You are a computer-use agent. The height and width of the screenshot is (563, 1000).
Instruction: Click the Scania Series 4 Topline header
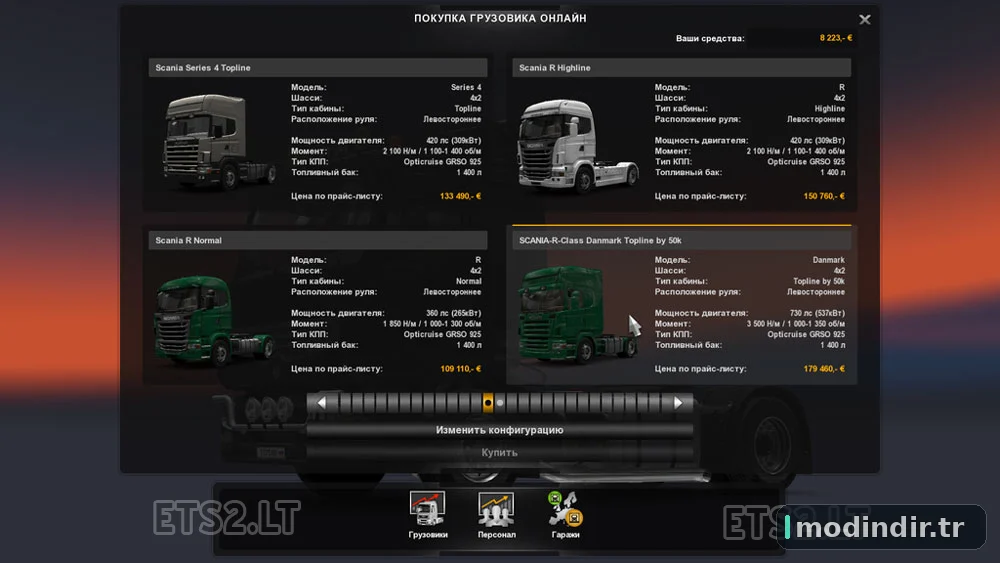318,68
